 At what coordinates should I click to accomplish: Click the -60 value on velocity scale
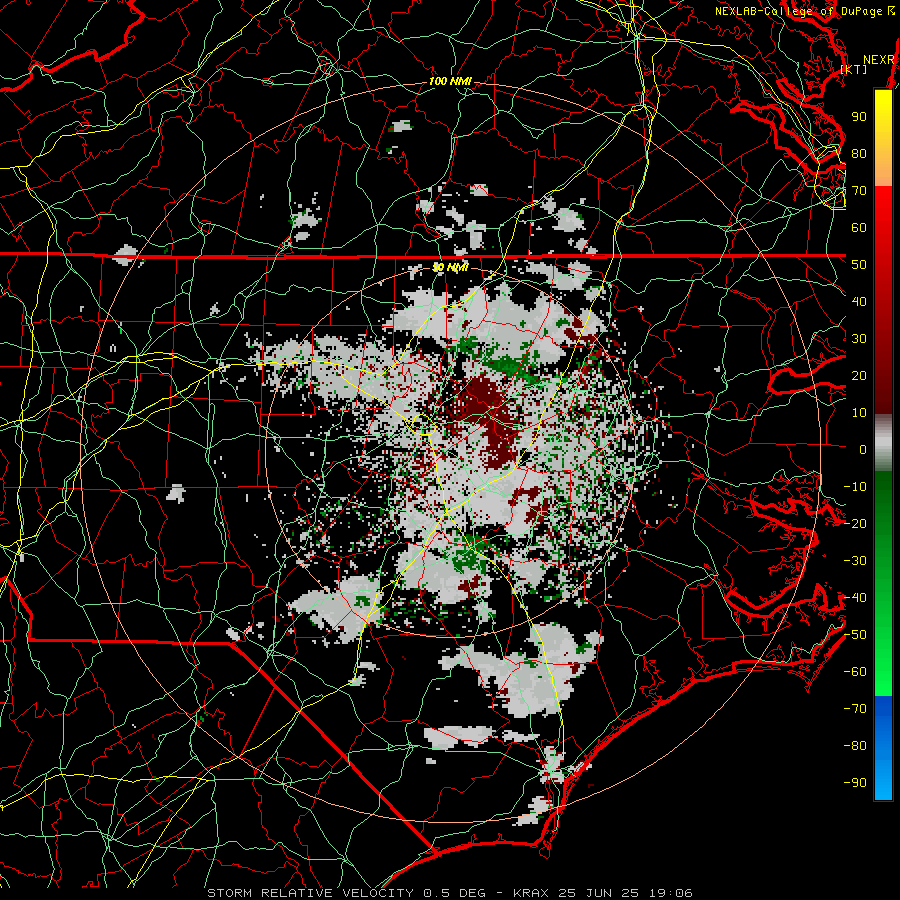pyautogui.click(x=855, y=672)
